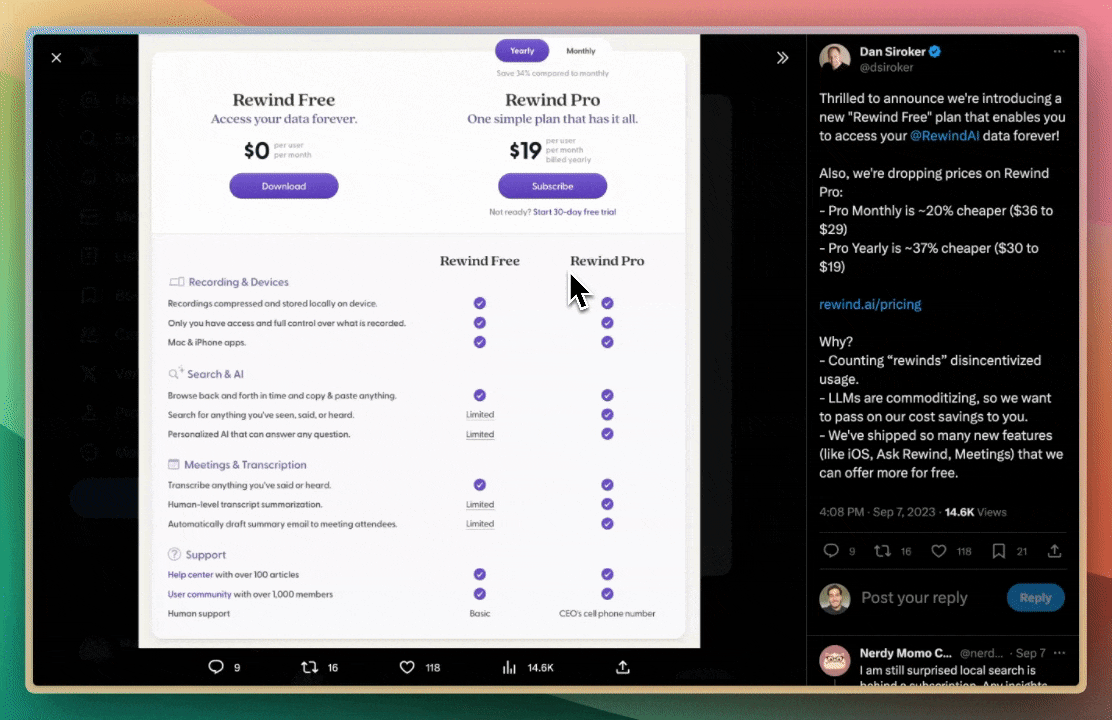Switch to Monthly billing

click(581, 51)
